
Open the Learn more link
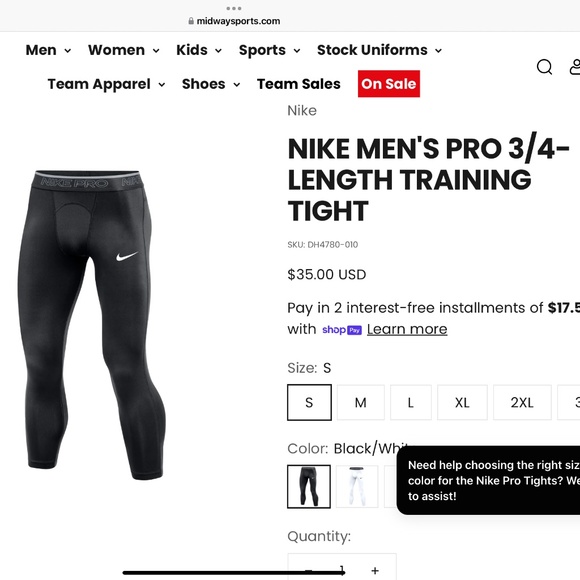407,329
